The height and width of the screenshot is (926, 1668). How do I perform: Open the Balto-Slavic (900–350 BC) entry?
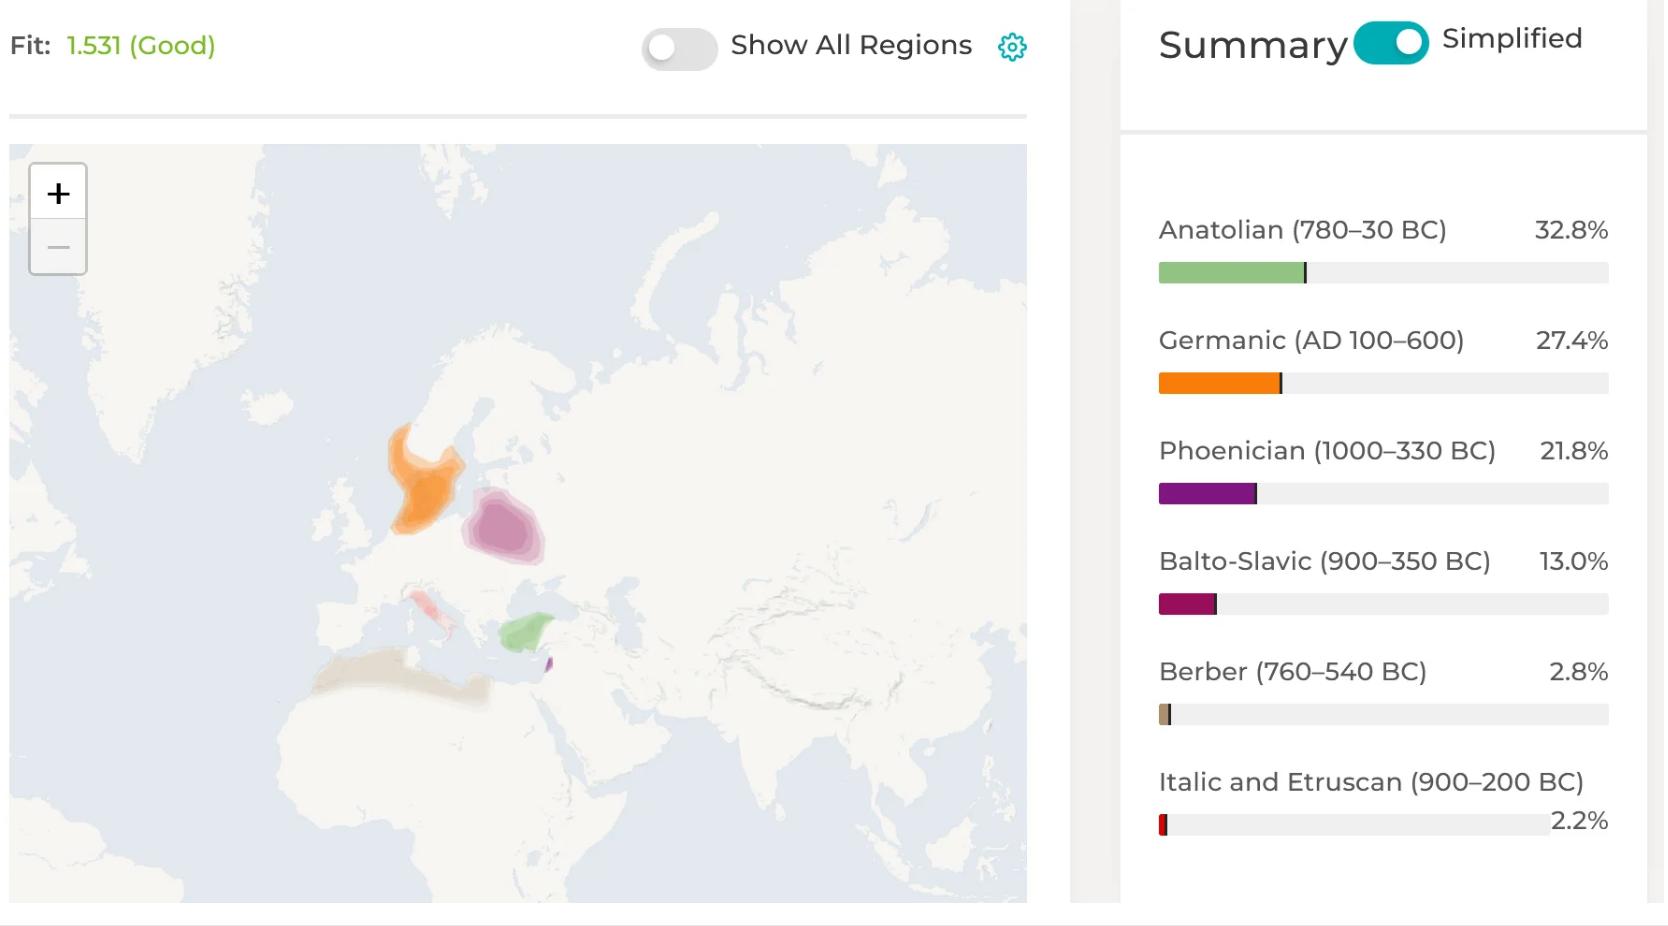[1324, 561]
